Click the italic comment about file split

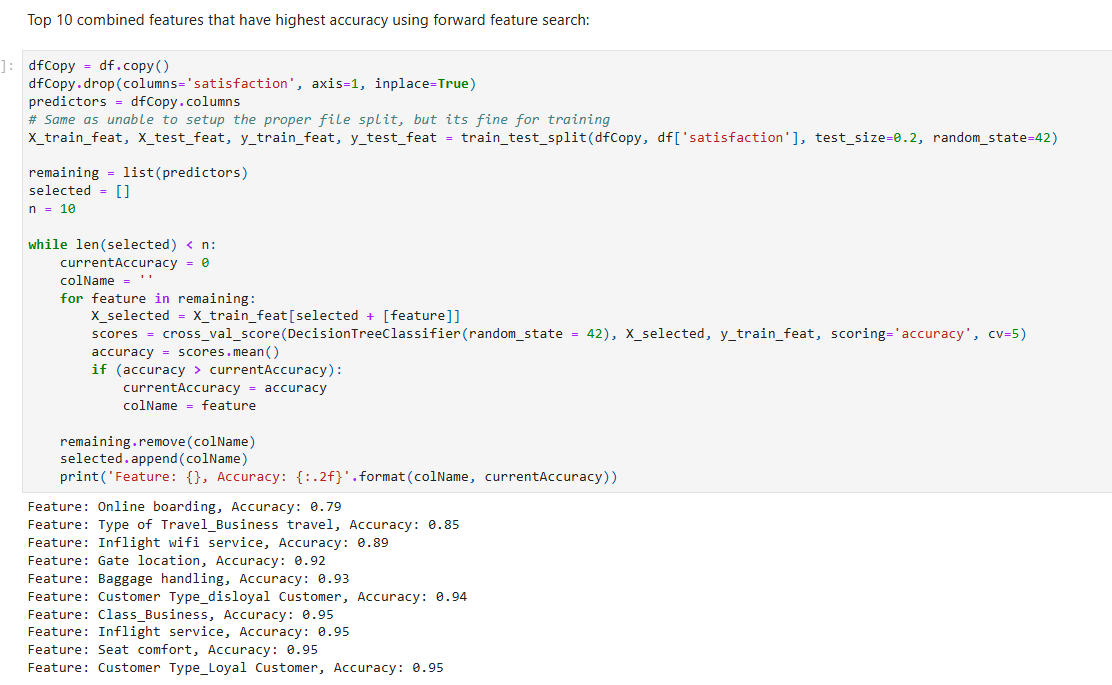[x=319, y=119]
